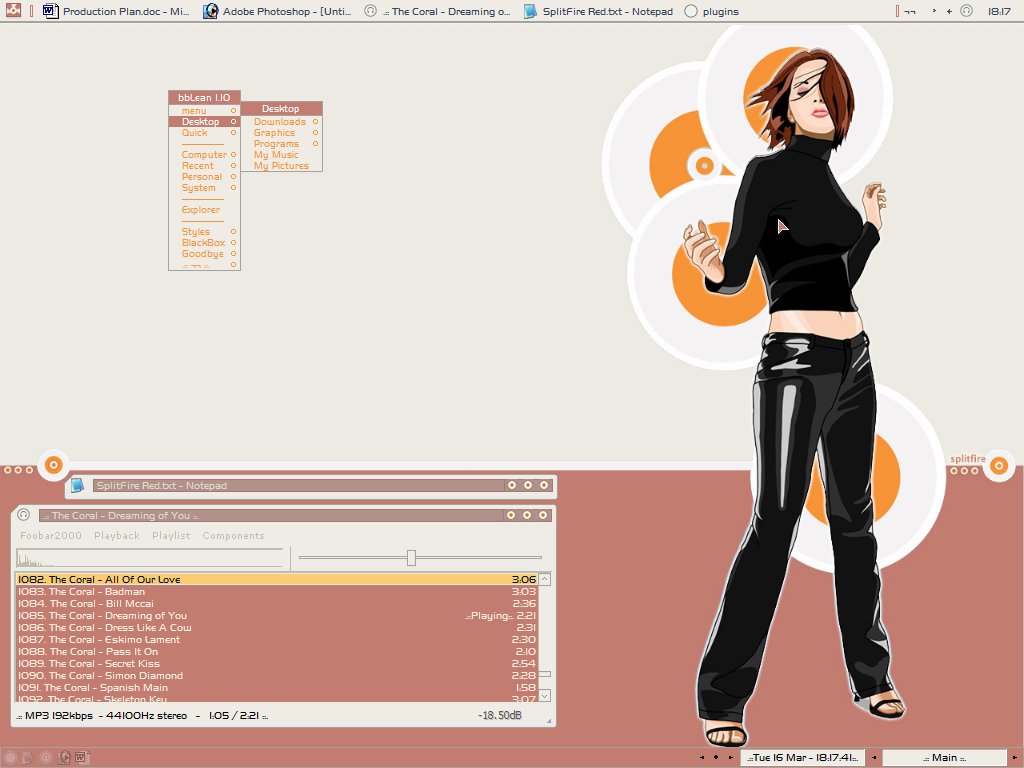Viewport: 1024px width, 768px height.
Task: Expand the Personal submenu
Action: point(204,177)
